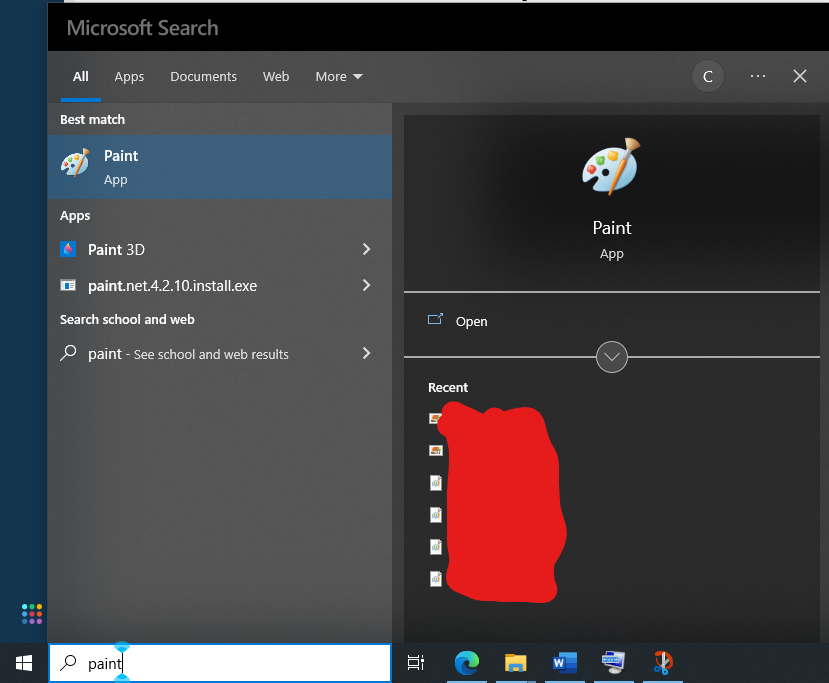The height and width of the screenshot is (683, 829).
Task: Click the large Paint palette icon in preview
Action: pyautogui.click(x=612, y=167)
